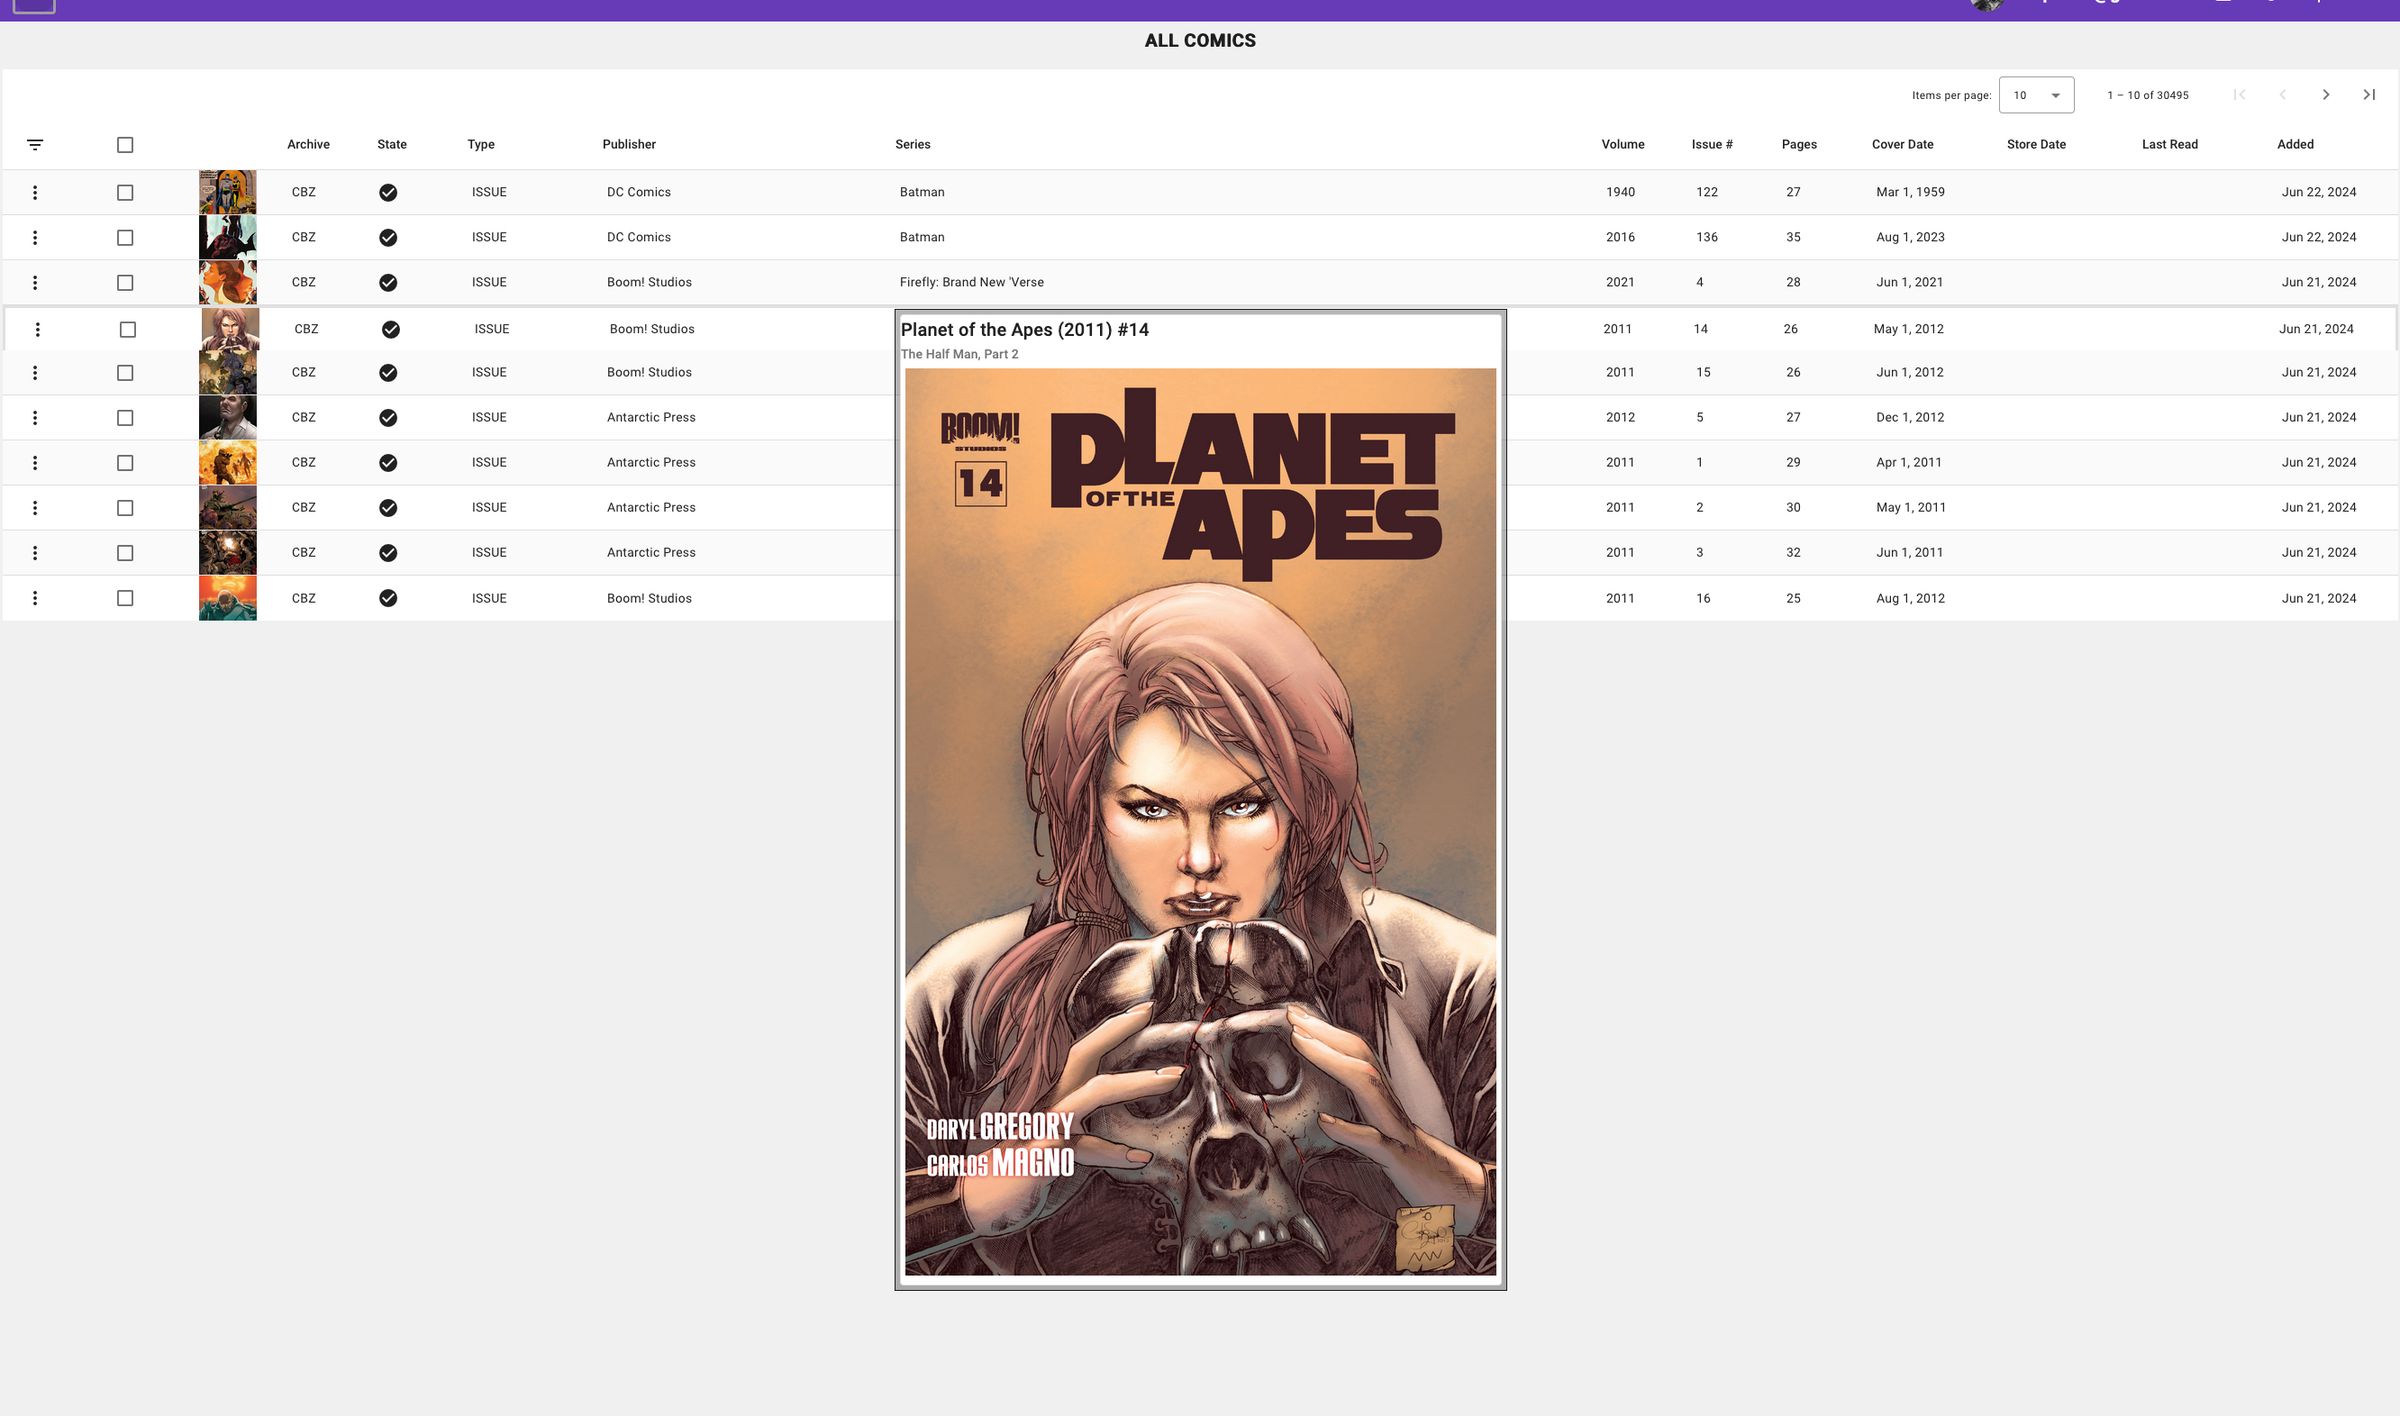Viewport: 2400px width, 1416px height.
Task: Check the checkbox on the Firefly: Brand New 'Verse row
Action: click(125, 282)
